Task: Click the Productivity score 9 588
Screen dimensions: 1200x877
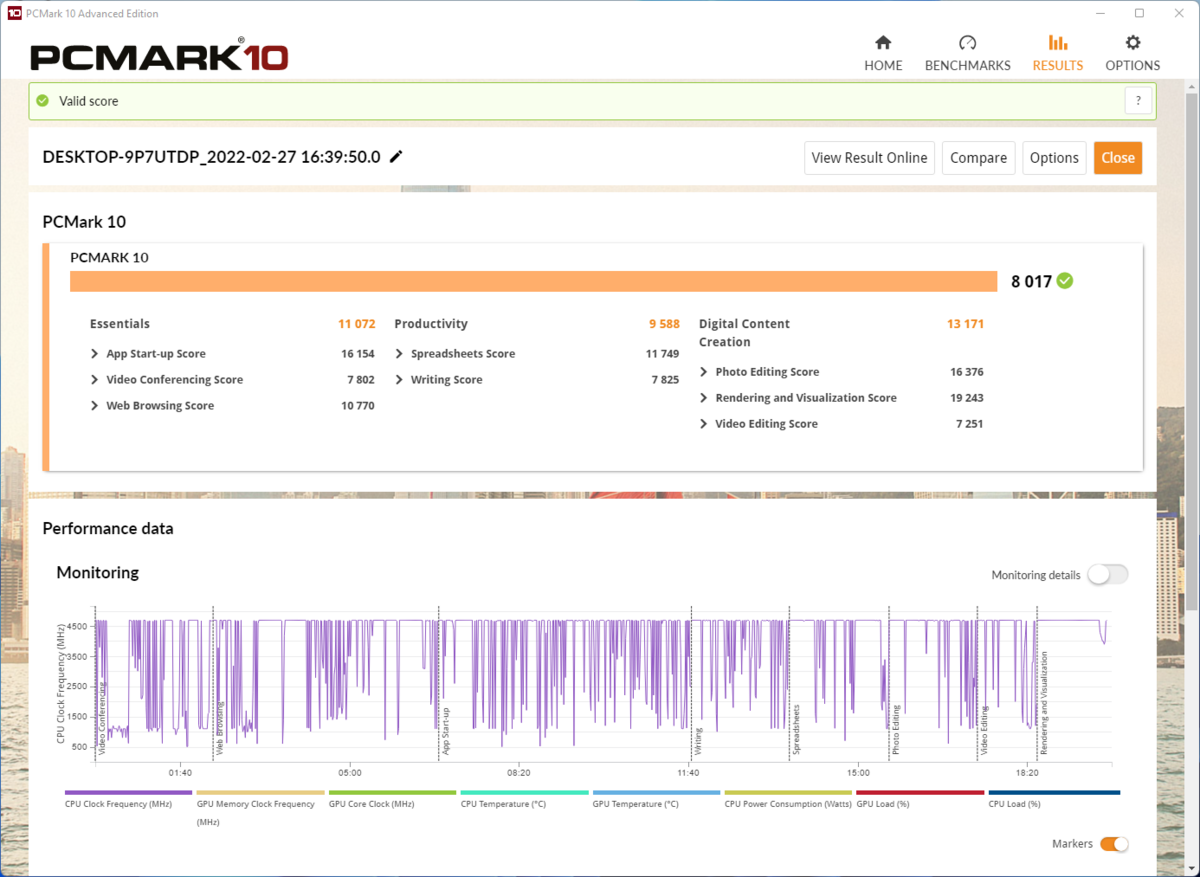Action: coord(664,324)
